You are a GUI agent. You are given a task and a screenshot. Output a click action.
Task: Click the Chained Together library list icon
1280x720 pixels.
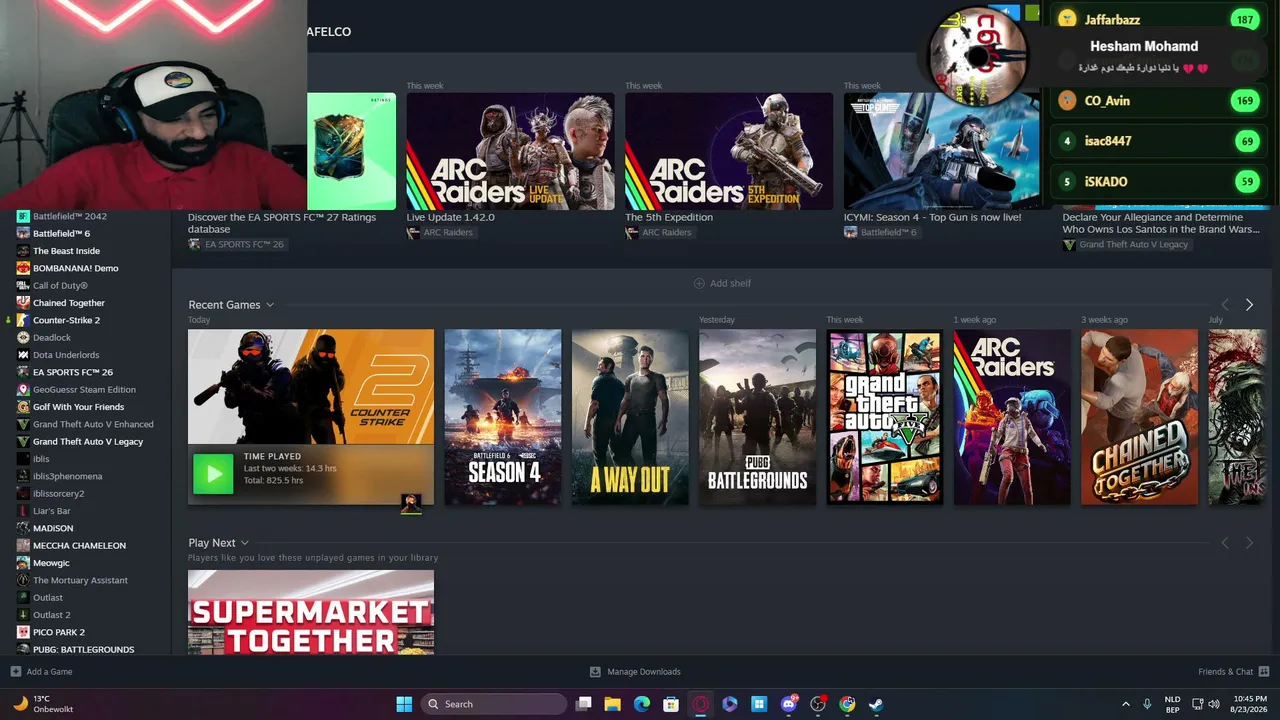click(x=23, y=303)
